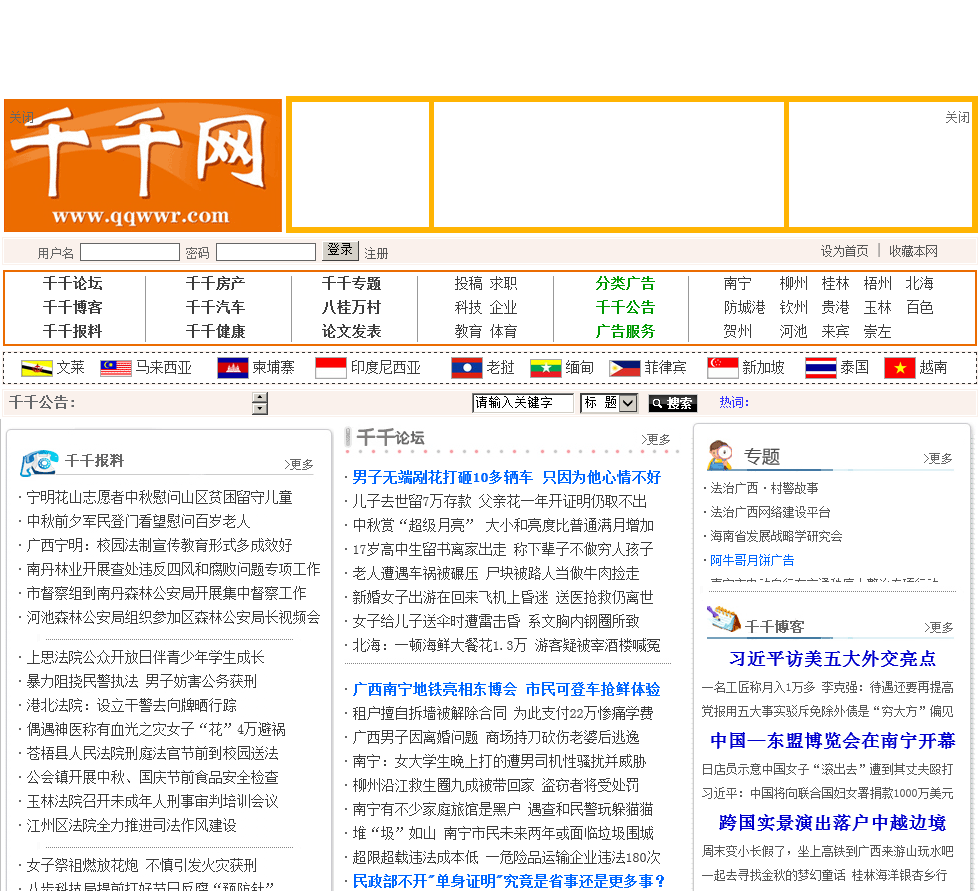Click the magnifier figure icon beside 专题

click(720, 454)
